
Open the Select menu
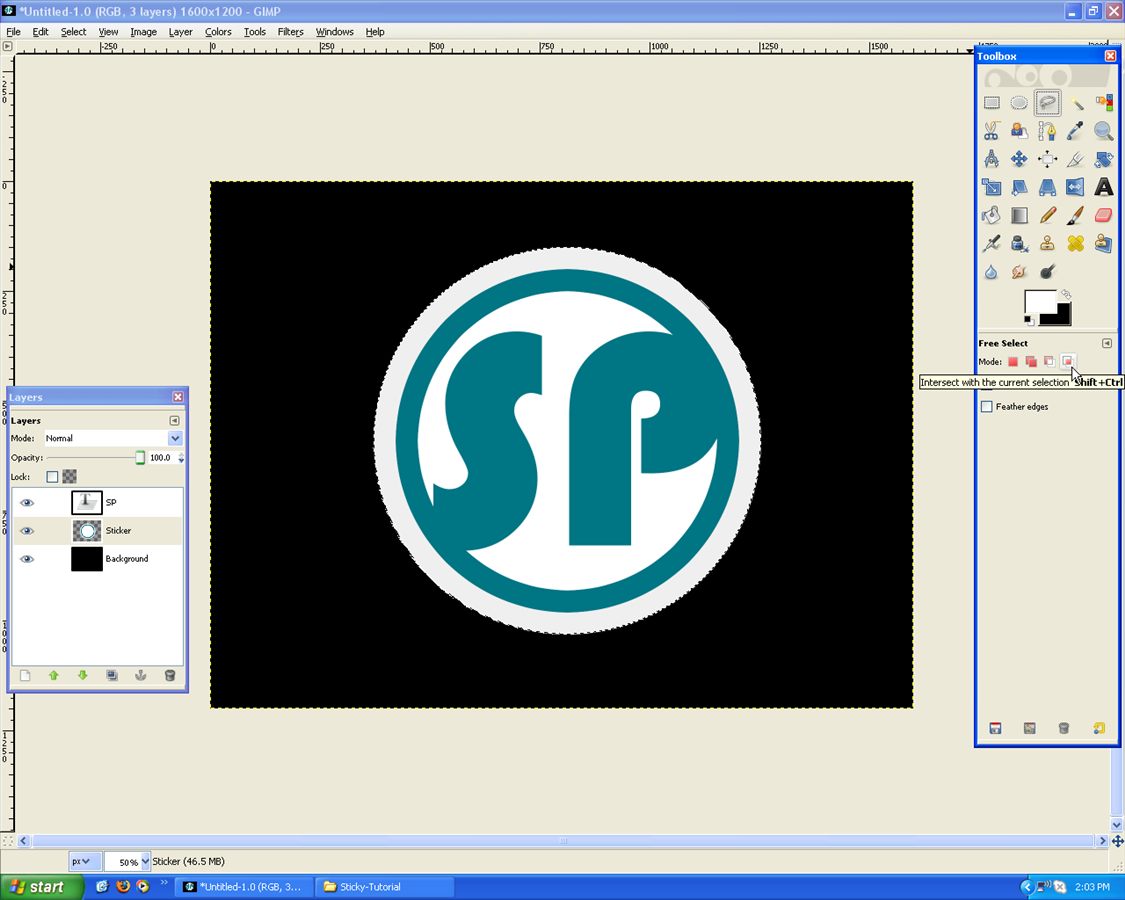click(73, 32)
